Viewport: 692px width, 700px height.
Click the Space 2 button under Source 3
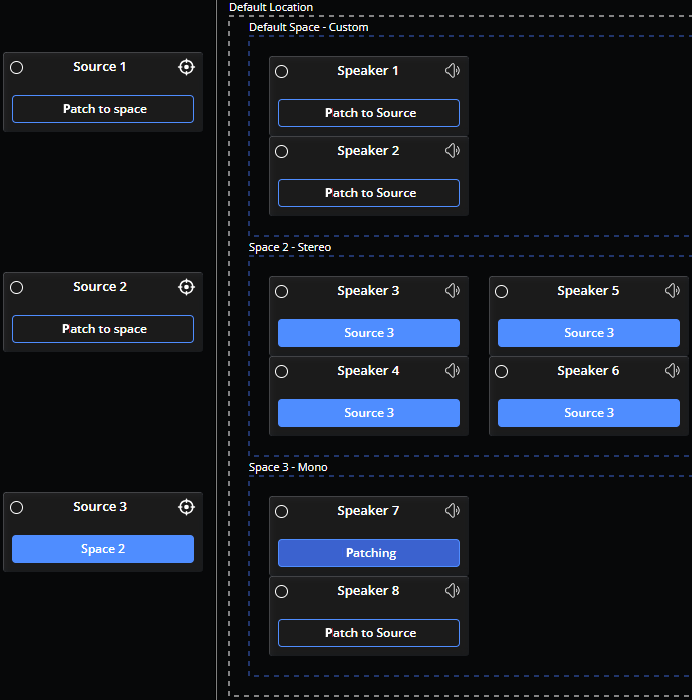coord(103,549)
